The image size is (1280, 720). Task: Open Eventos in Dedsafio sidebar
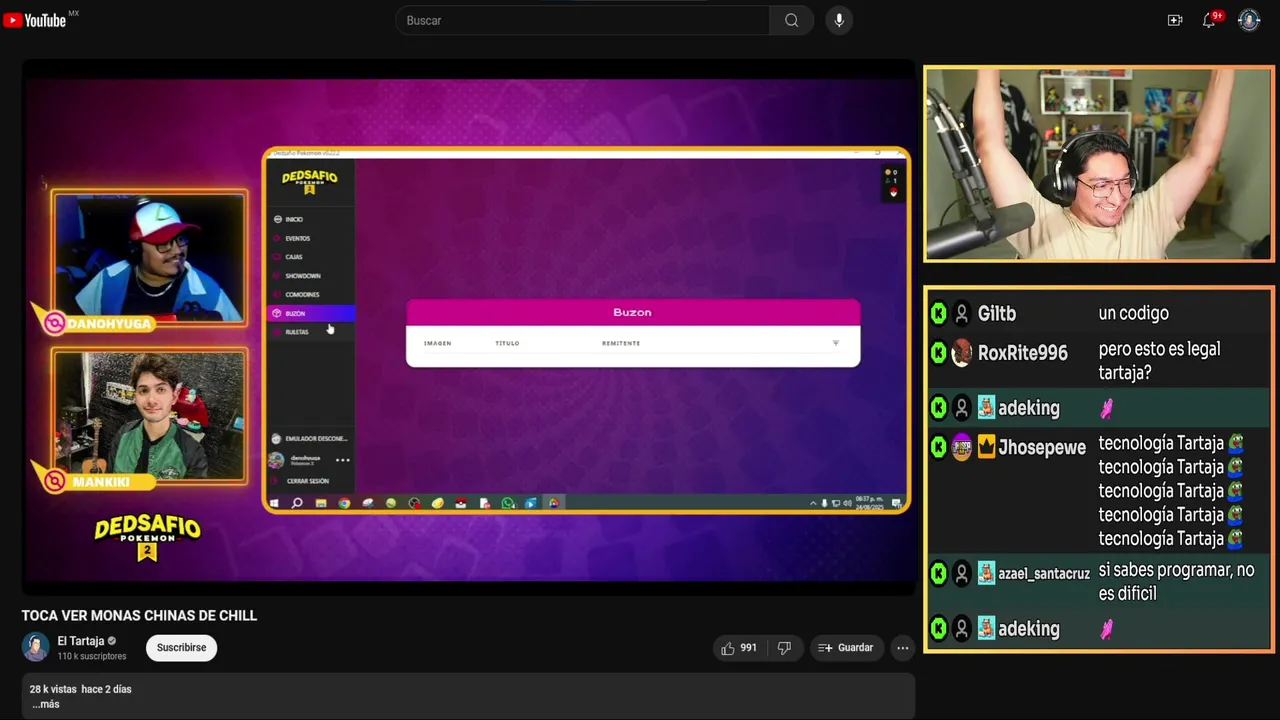coord(297,238)
